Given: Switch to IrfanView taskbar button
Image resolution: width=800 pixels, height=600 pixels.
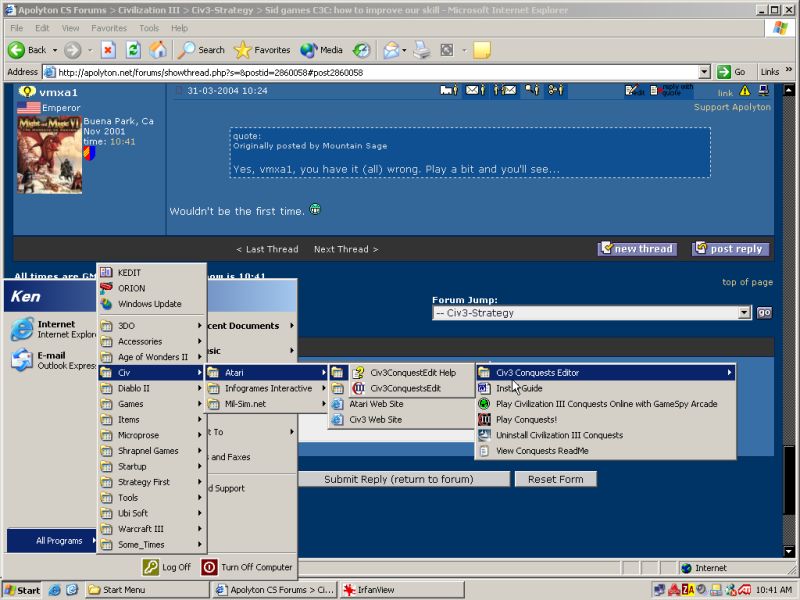Looking at the screenshot, I should (402, 590).
